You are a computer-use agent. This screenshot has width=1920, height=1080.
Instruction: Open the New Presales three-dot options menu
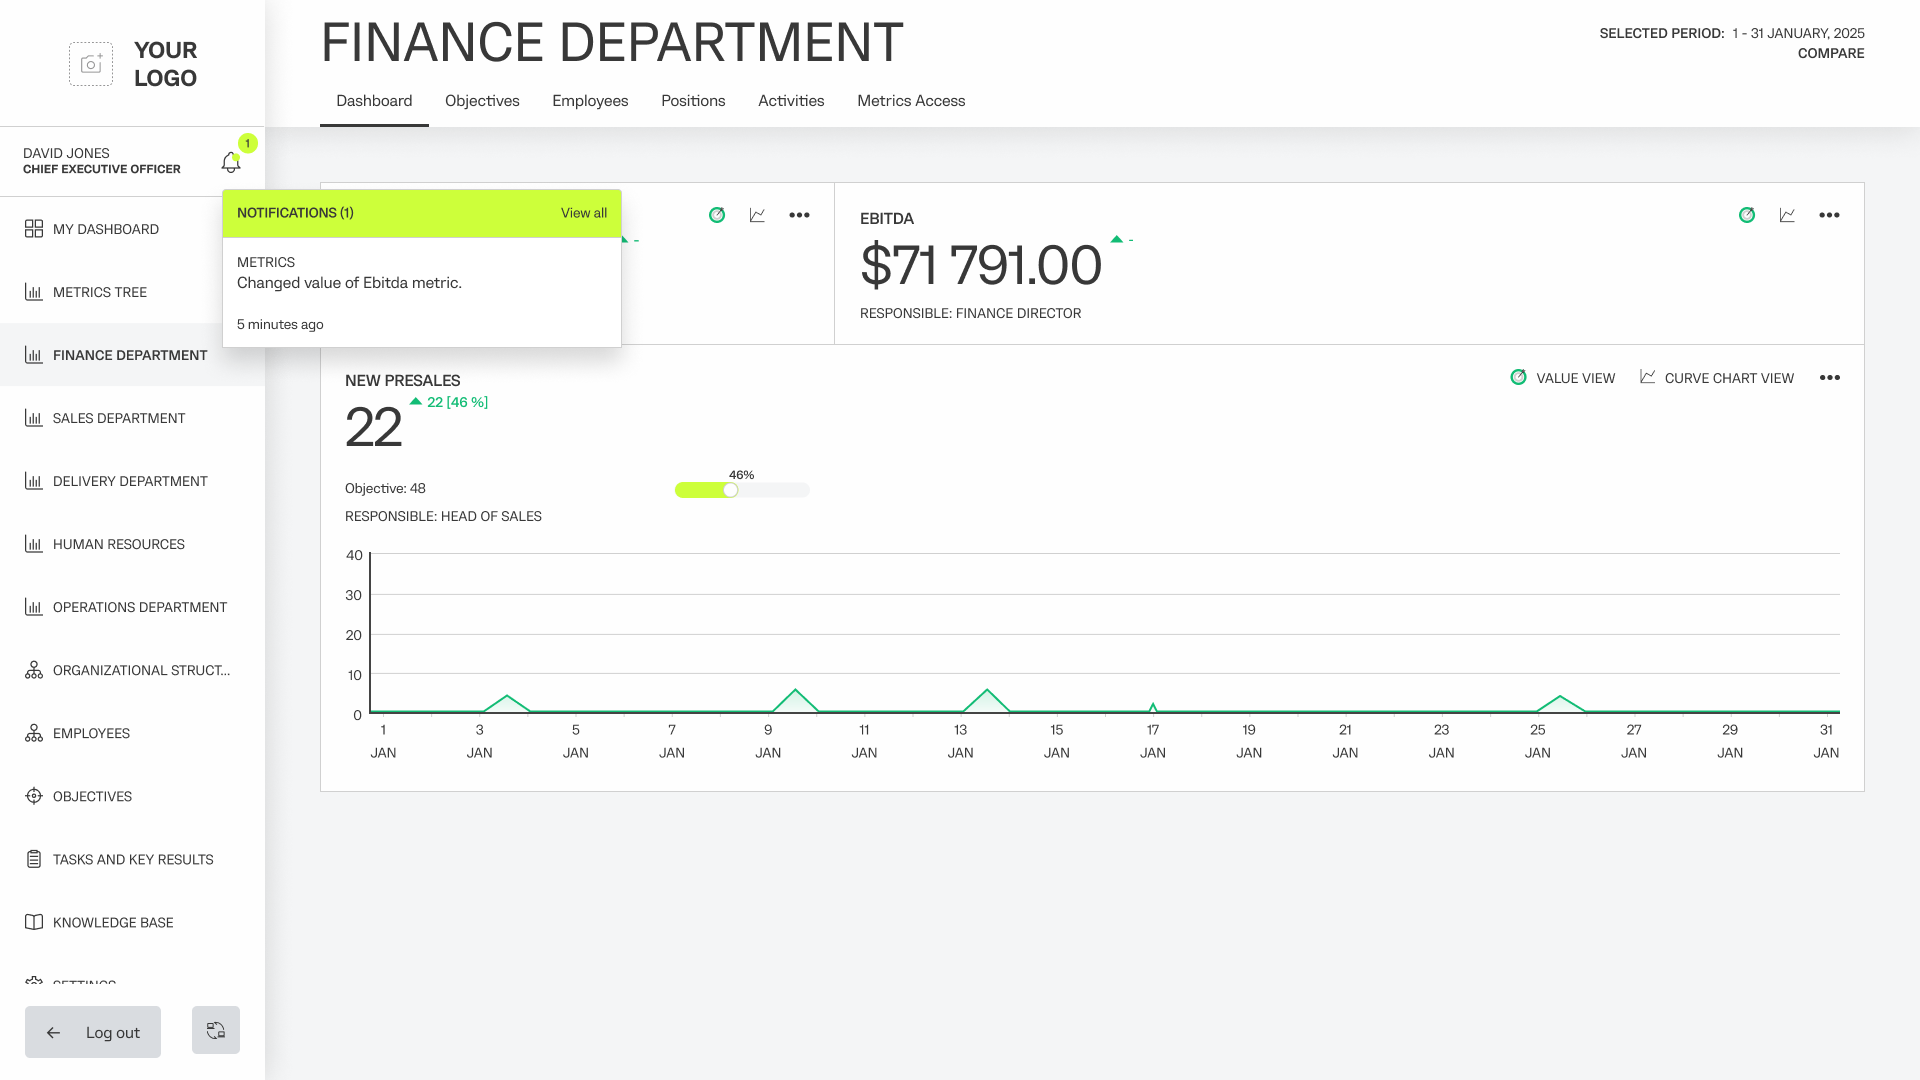click(x=1829, y=378)
